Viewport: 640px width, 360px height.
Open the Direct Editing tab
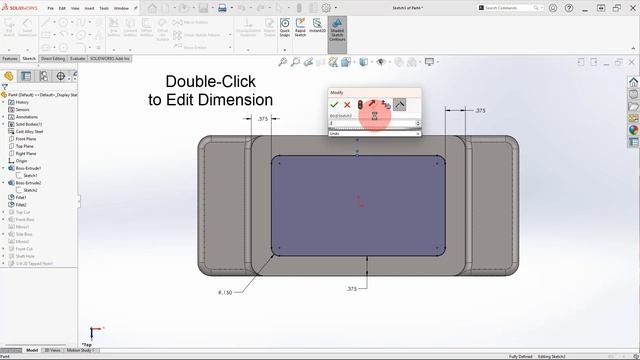click(x=53, y=59)
